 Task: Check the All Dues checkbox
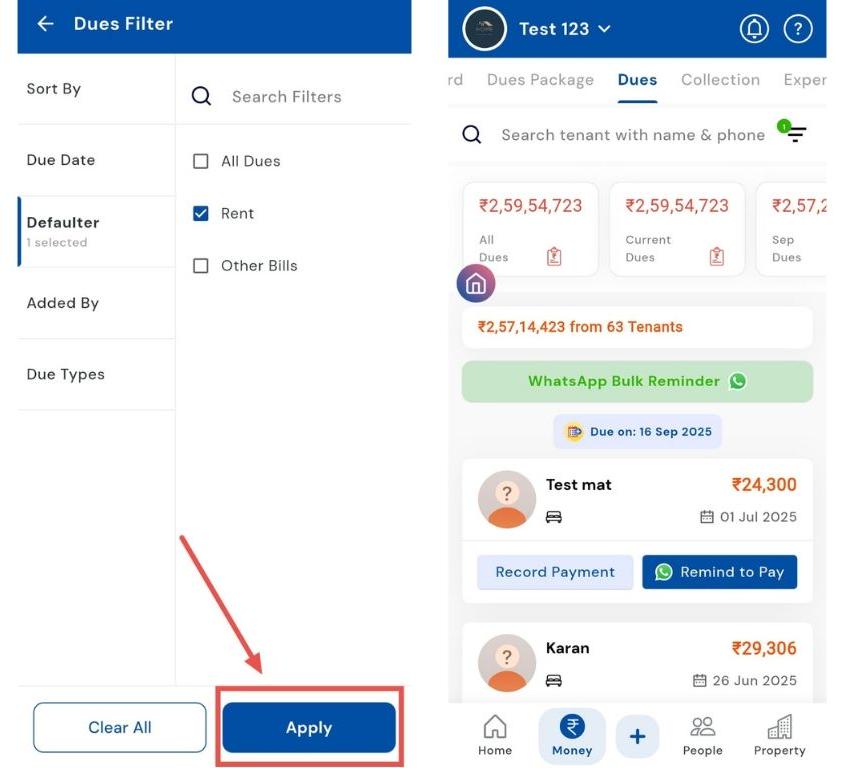point(201,161)
